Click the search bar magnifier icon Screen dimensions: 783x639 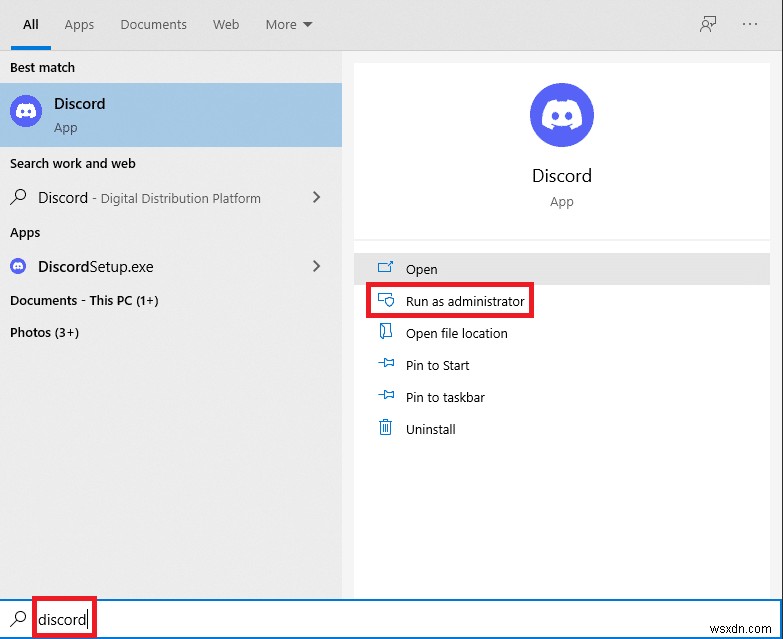click(x=18, y=619)
